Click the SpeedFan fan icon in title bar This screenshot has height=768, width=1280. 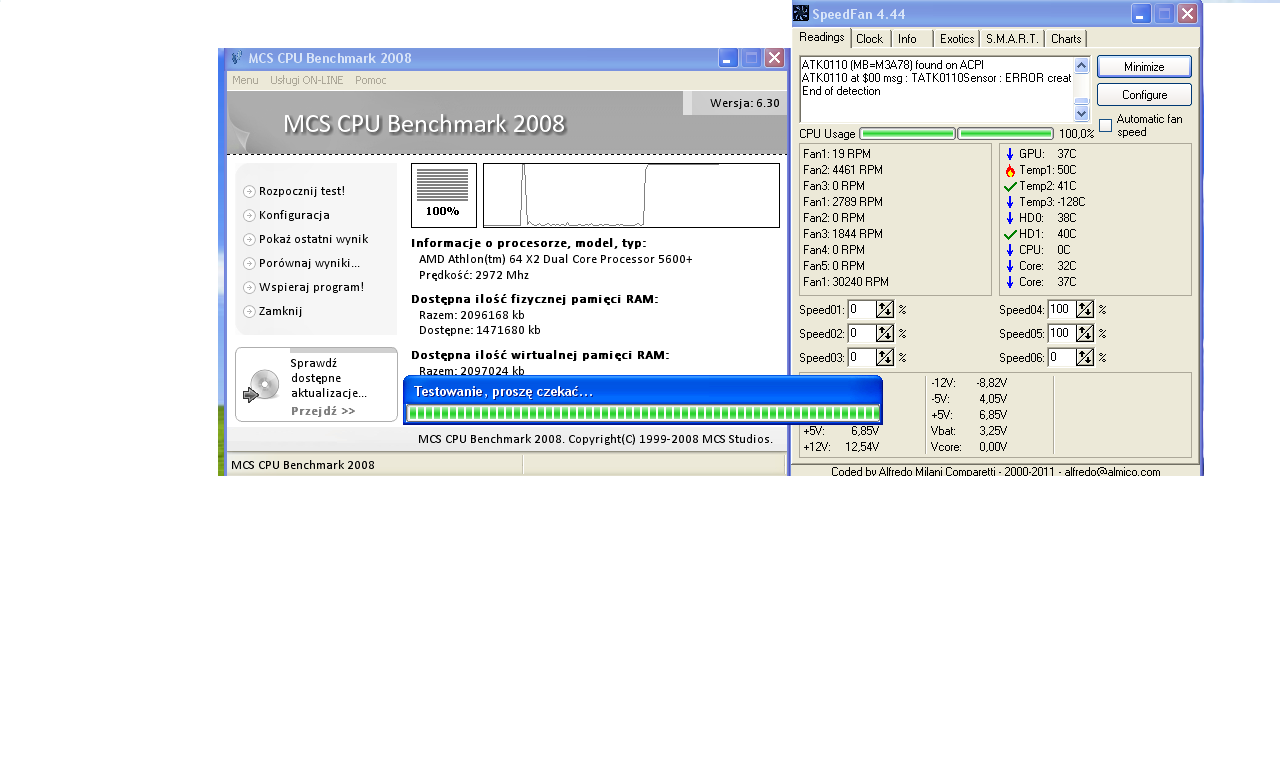tap(801, 13)
